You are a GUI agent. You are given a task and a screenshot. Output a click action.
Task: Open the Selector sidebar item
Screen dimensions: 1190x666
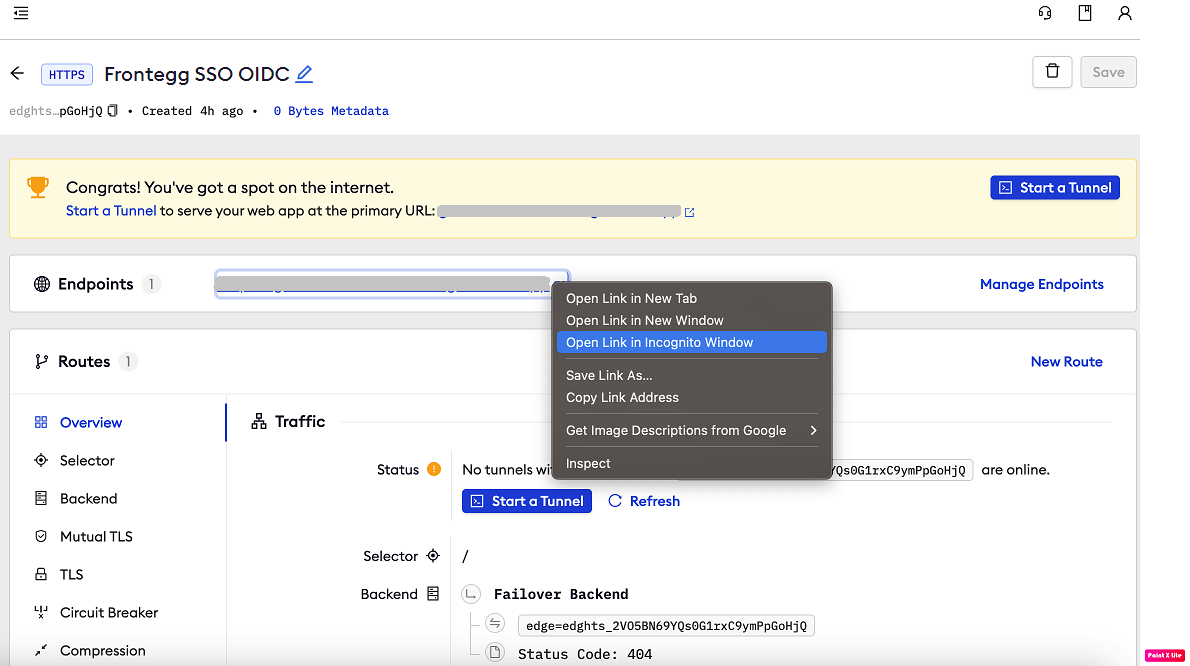pos(87,460)
